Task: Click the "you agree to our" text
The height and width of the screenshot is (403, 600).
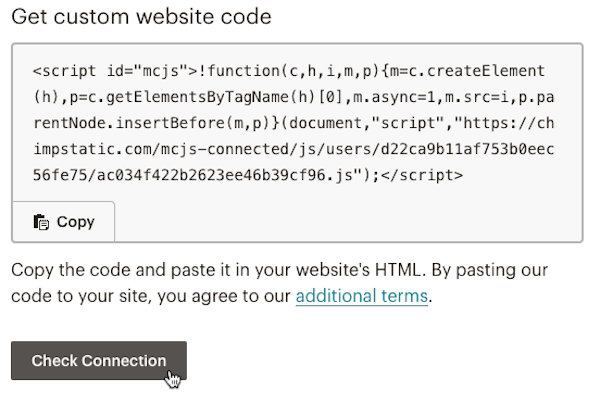Action: coord(223,296)
